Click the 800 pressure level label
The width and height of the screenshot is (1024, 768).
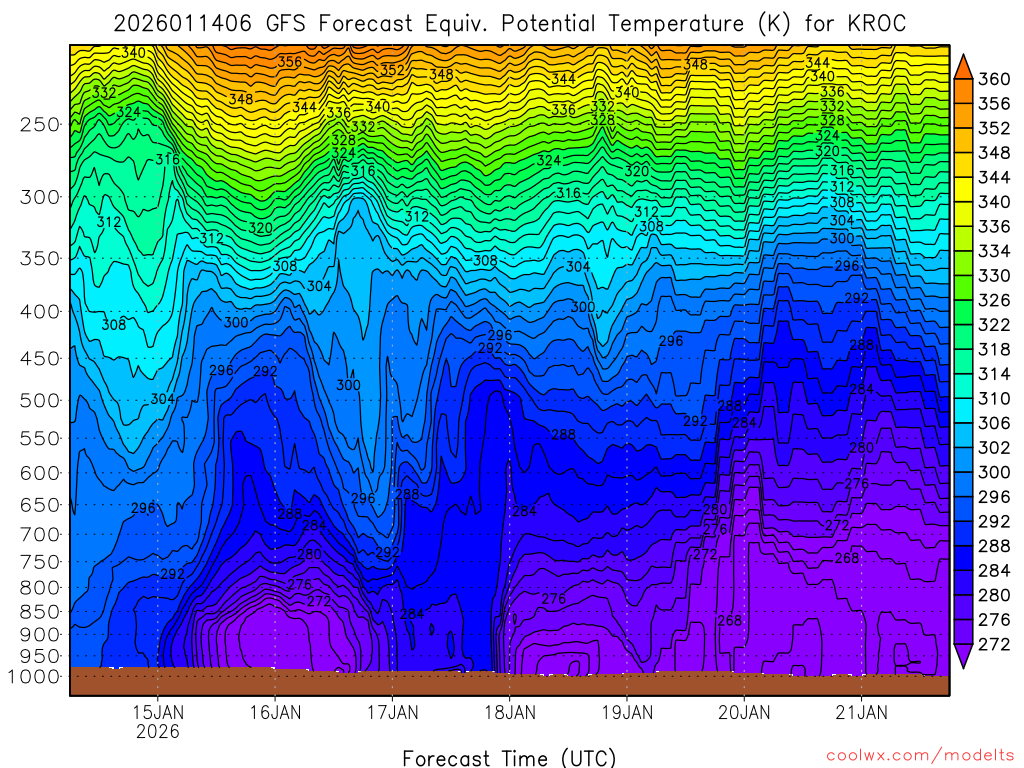[x=40, y=588]
